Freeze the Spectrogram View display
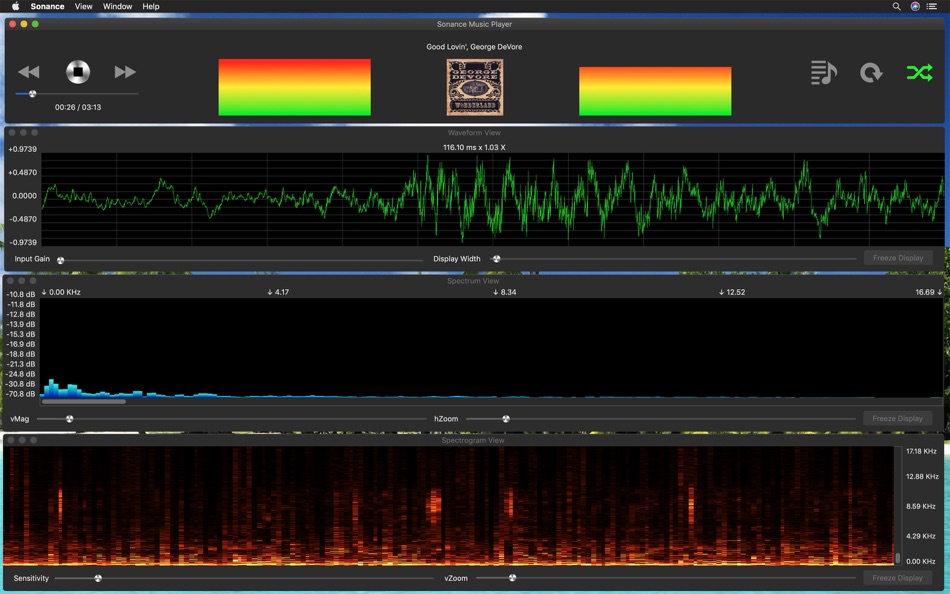The height and width of the screenshot is (594, 950). coord(897,578)
